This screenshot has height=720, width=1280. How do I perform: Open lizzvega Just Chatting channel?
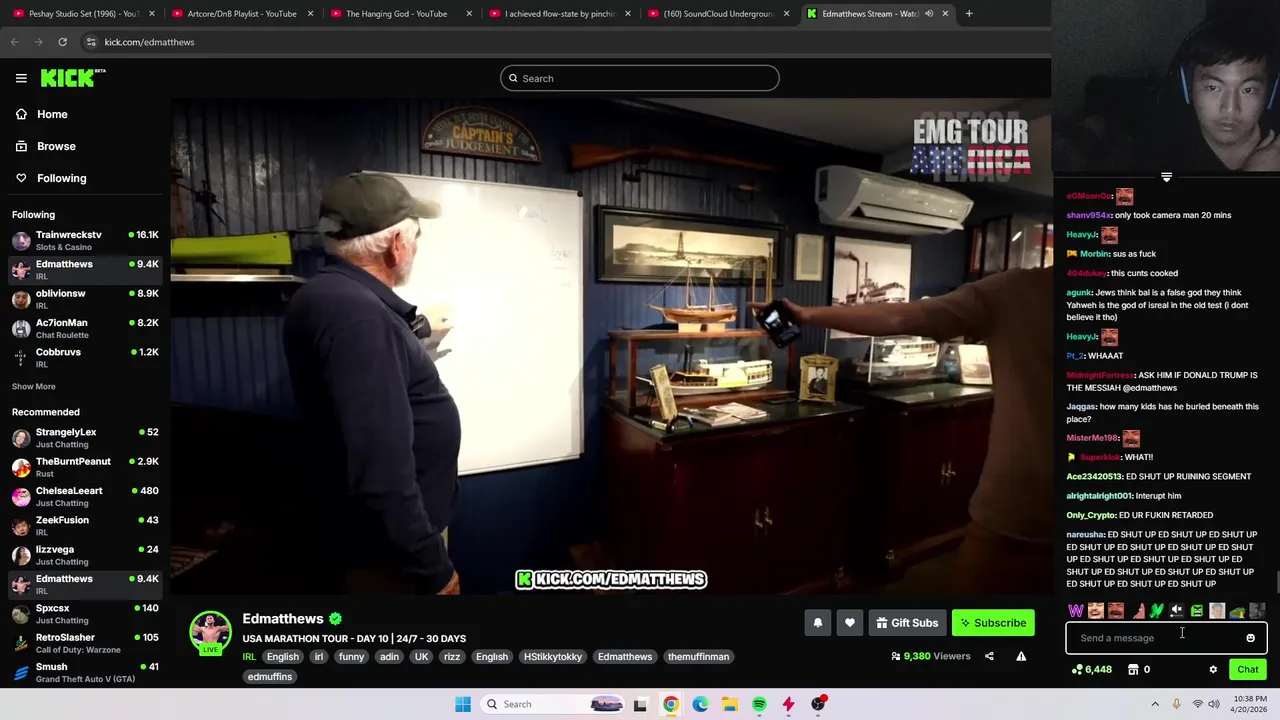pyautogui.click(x=85, y=555)
